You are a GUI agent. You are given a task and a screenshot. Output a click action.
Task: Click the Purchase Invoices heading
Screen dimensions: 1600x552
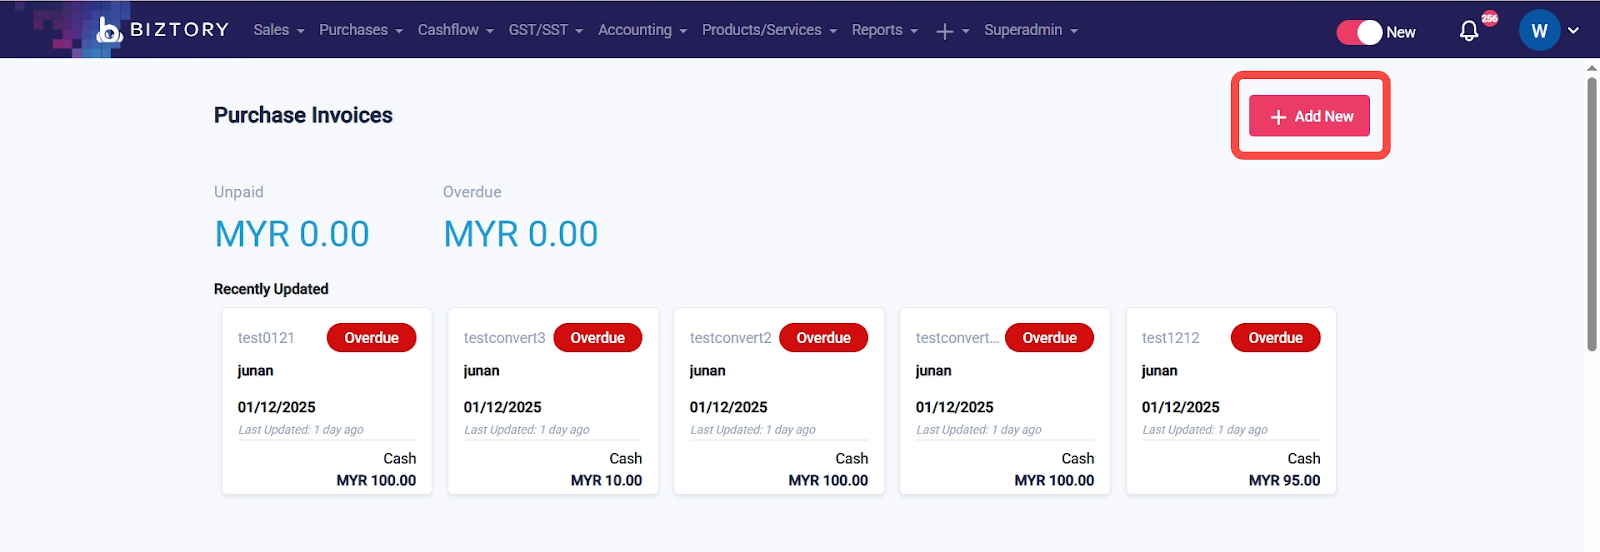303,115
